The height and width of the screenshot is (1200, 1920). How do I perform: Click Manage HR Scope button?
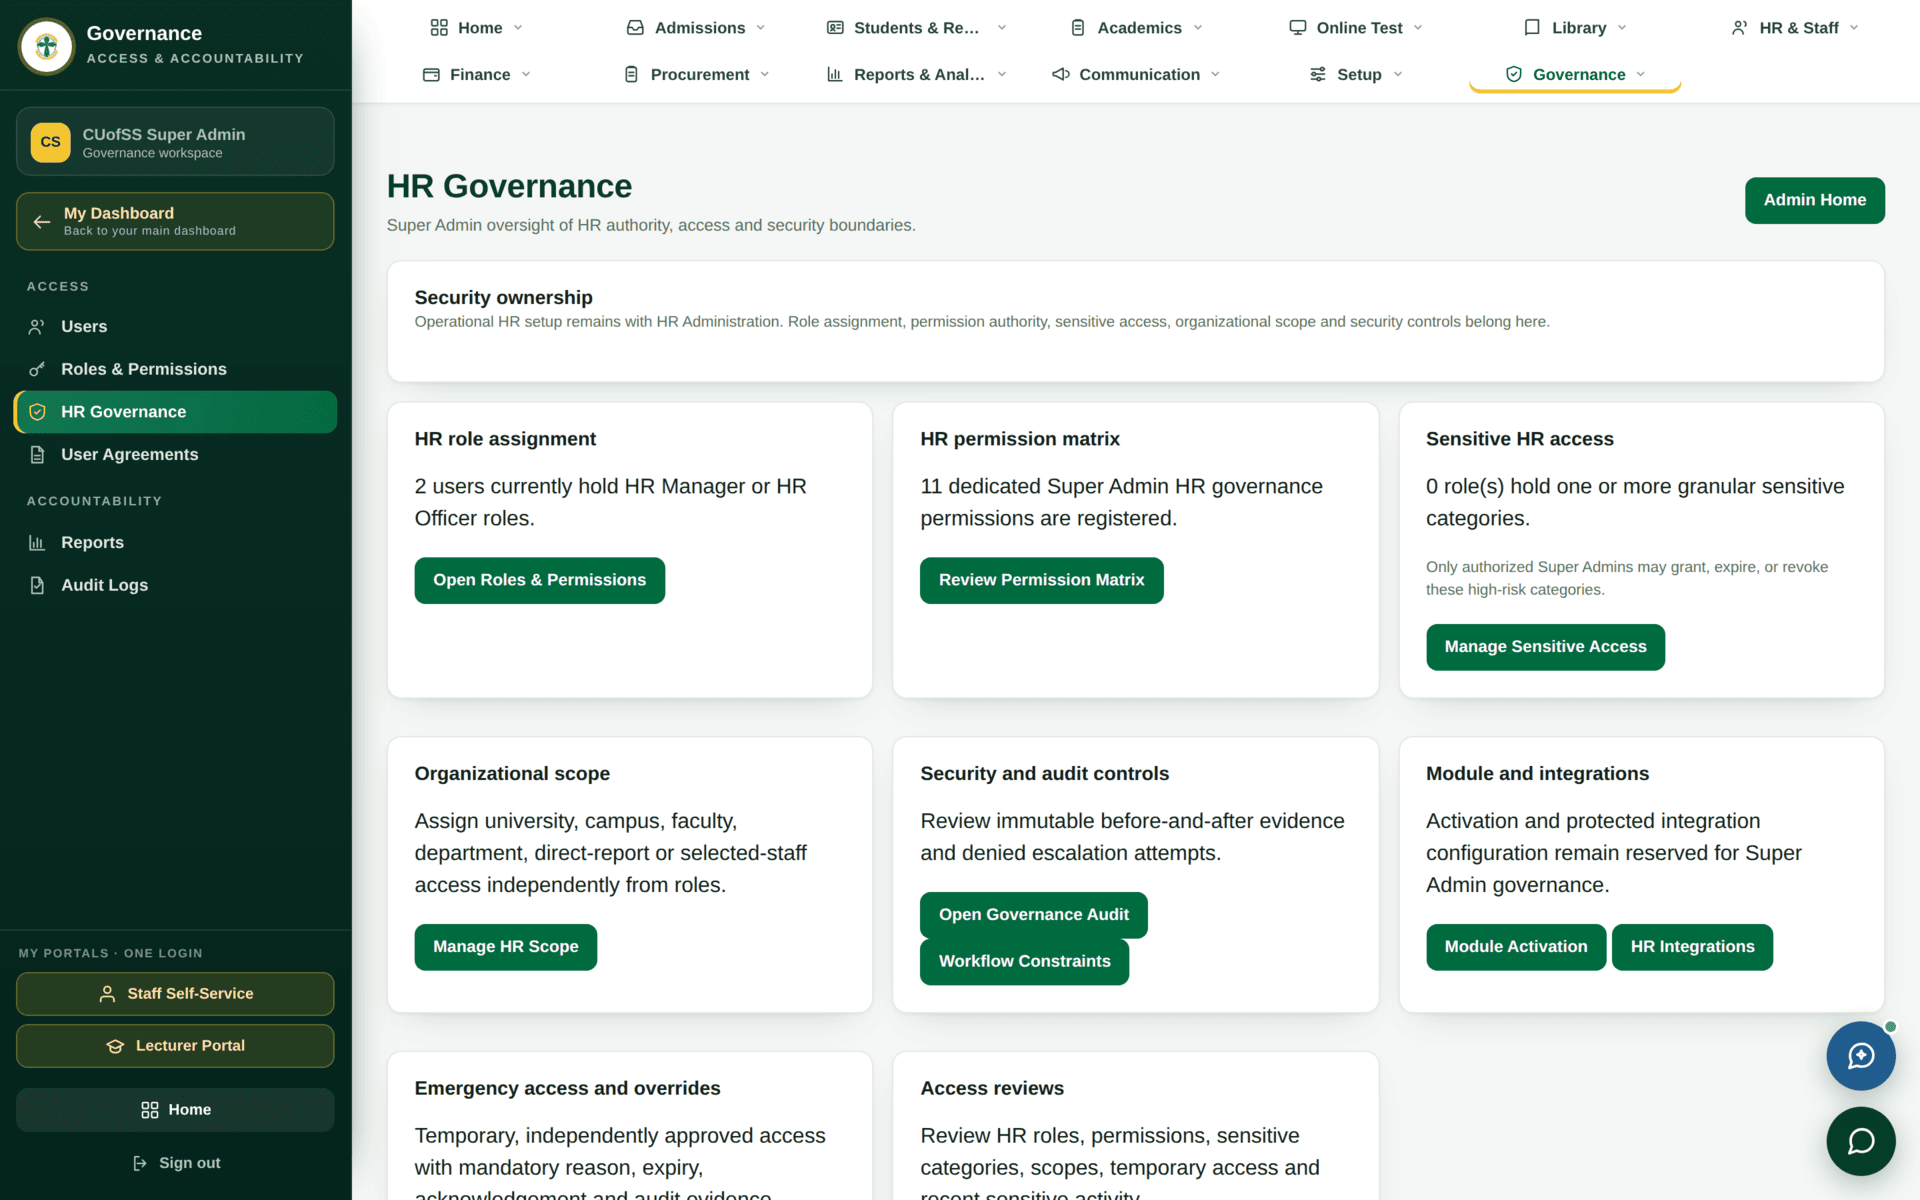(505, 947)
